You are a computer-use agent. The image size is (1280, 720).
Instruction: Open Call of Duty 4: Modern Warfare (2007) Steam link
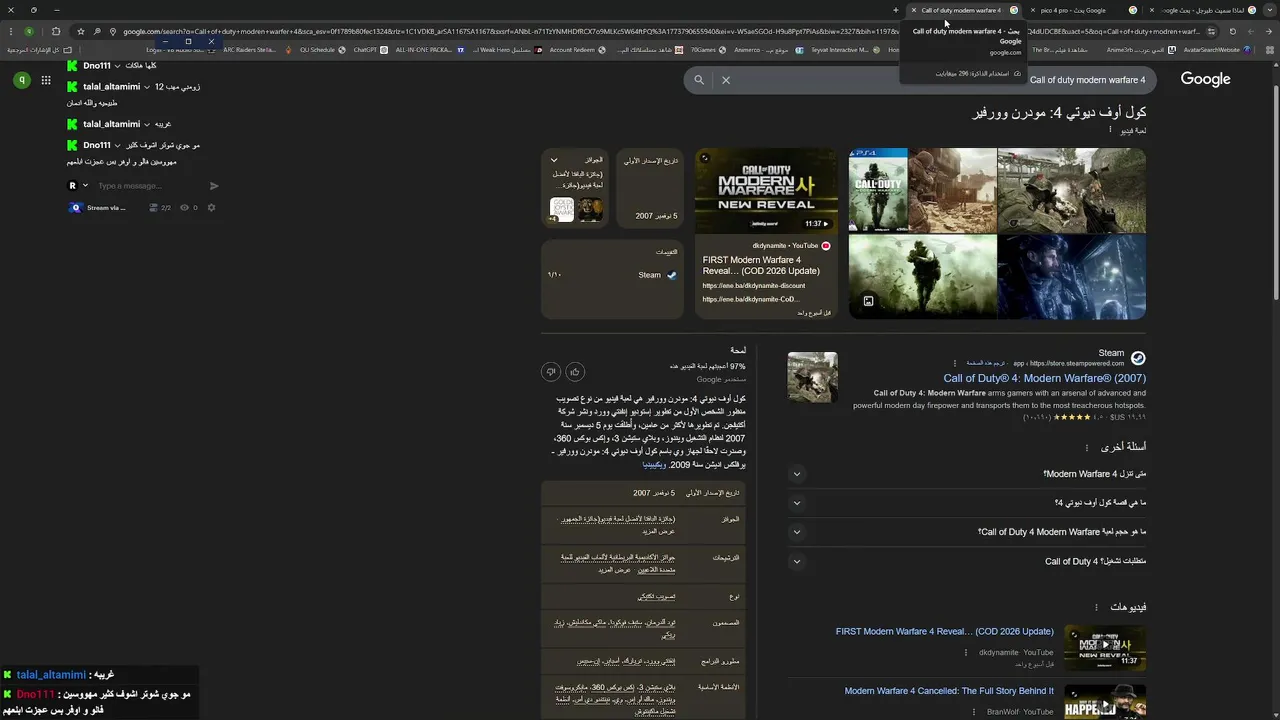click(1044, 378)
